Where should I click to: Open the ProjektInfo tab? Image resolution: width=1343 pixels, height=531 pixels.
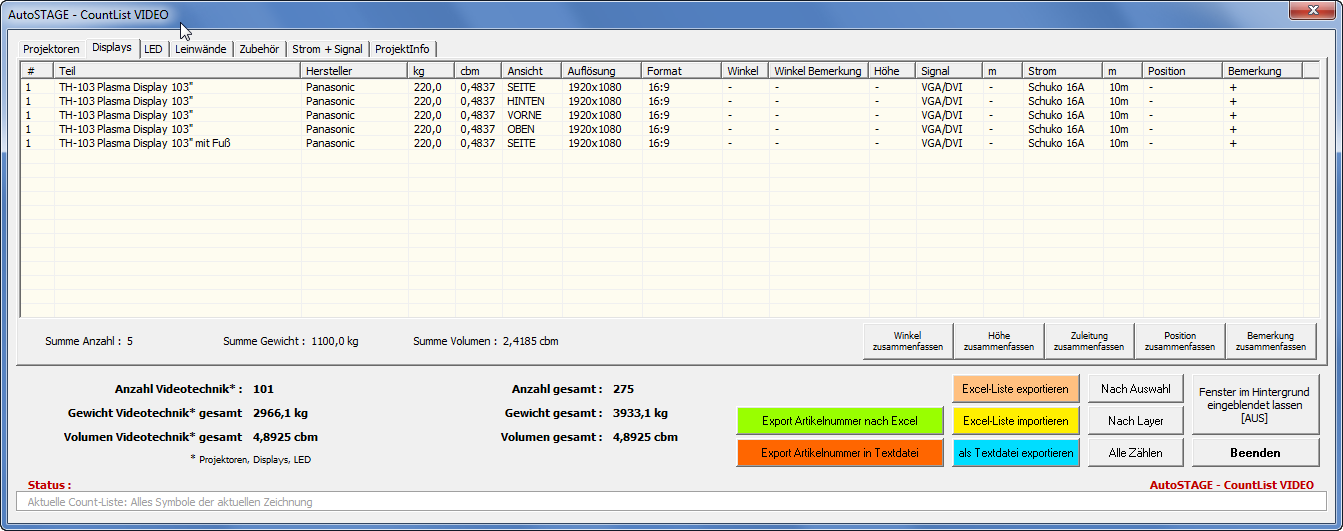click(402, 49)
